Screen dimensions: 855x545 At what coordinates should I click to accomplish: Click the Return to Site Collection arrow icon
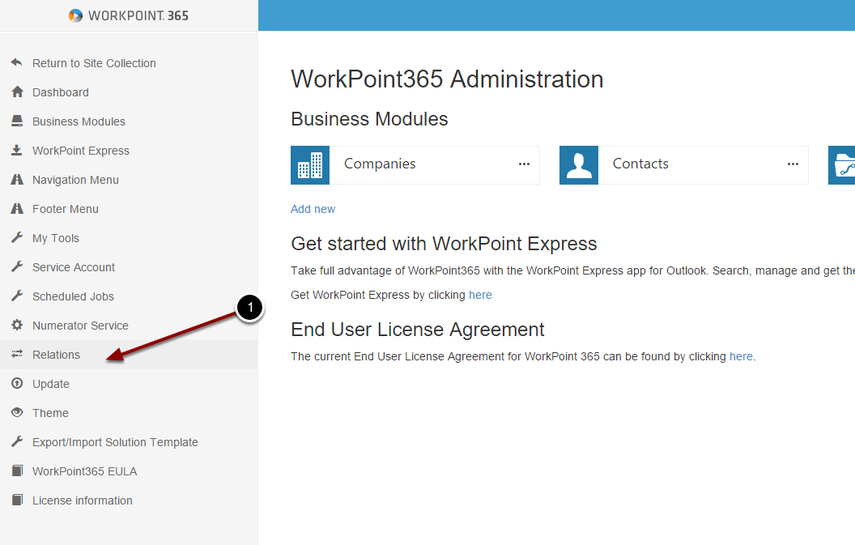[x=17, y=62]
